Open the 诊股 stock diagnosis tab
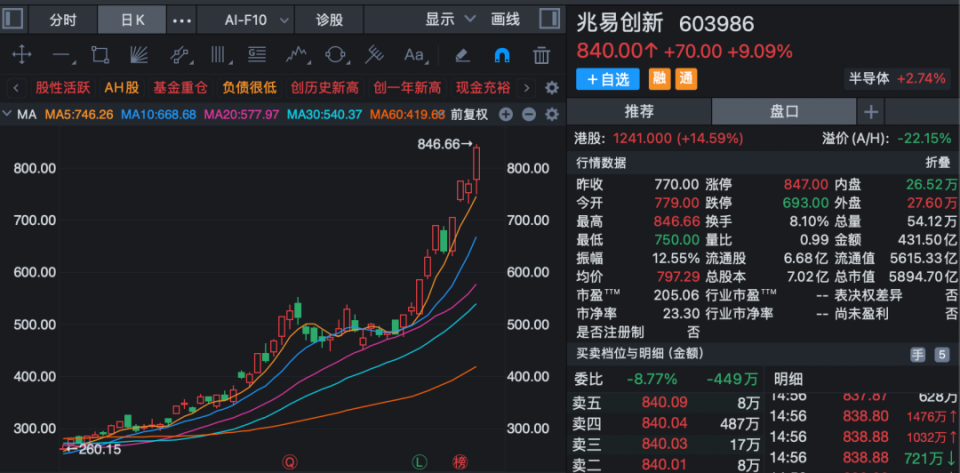 pos(329,20)
